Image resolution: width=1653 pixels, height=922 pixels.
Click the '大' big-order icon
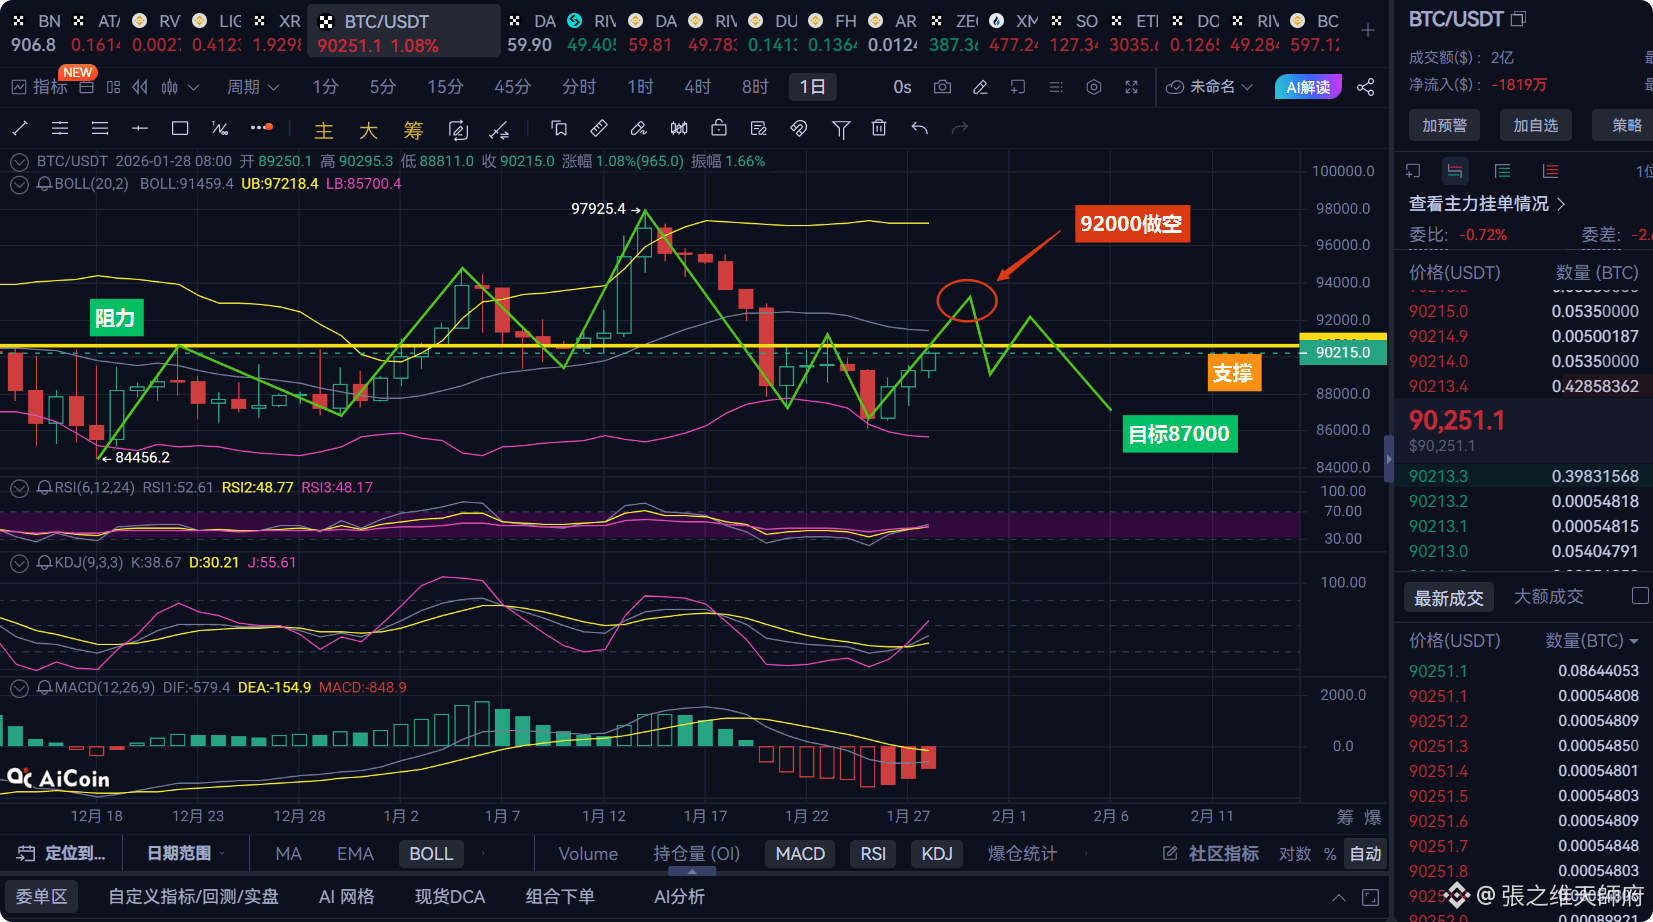point(368,130)
